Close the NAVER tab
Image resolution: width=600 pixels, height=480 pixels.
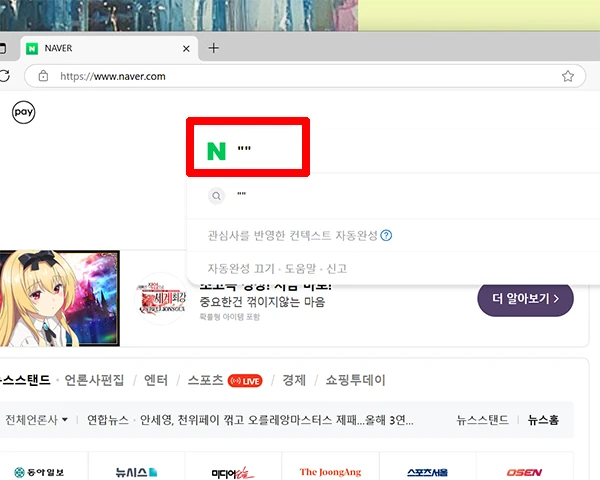pos(186,49)
